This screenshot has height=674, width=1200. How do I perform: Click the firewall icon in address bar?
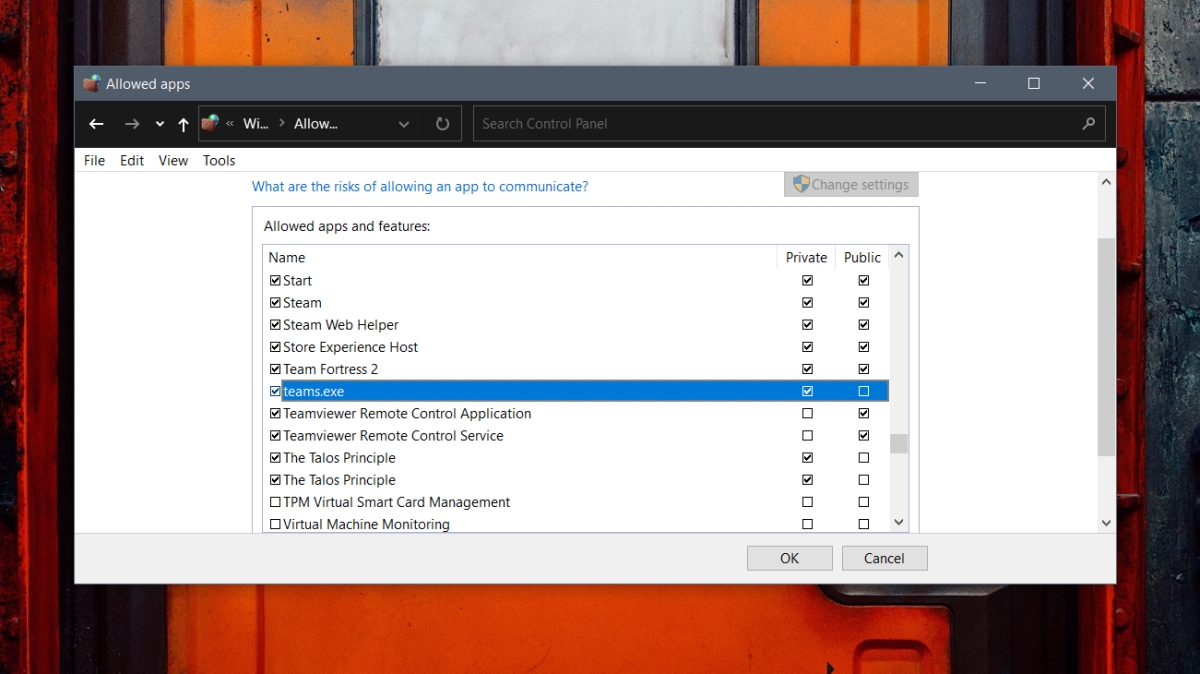click(210, 123)
